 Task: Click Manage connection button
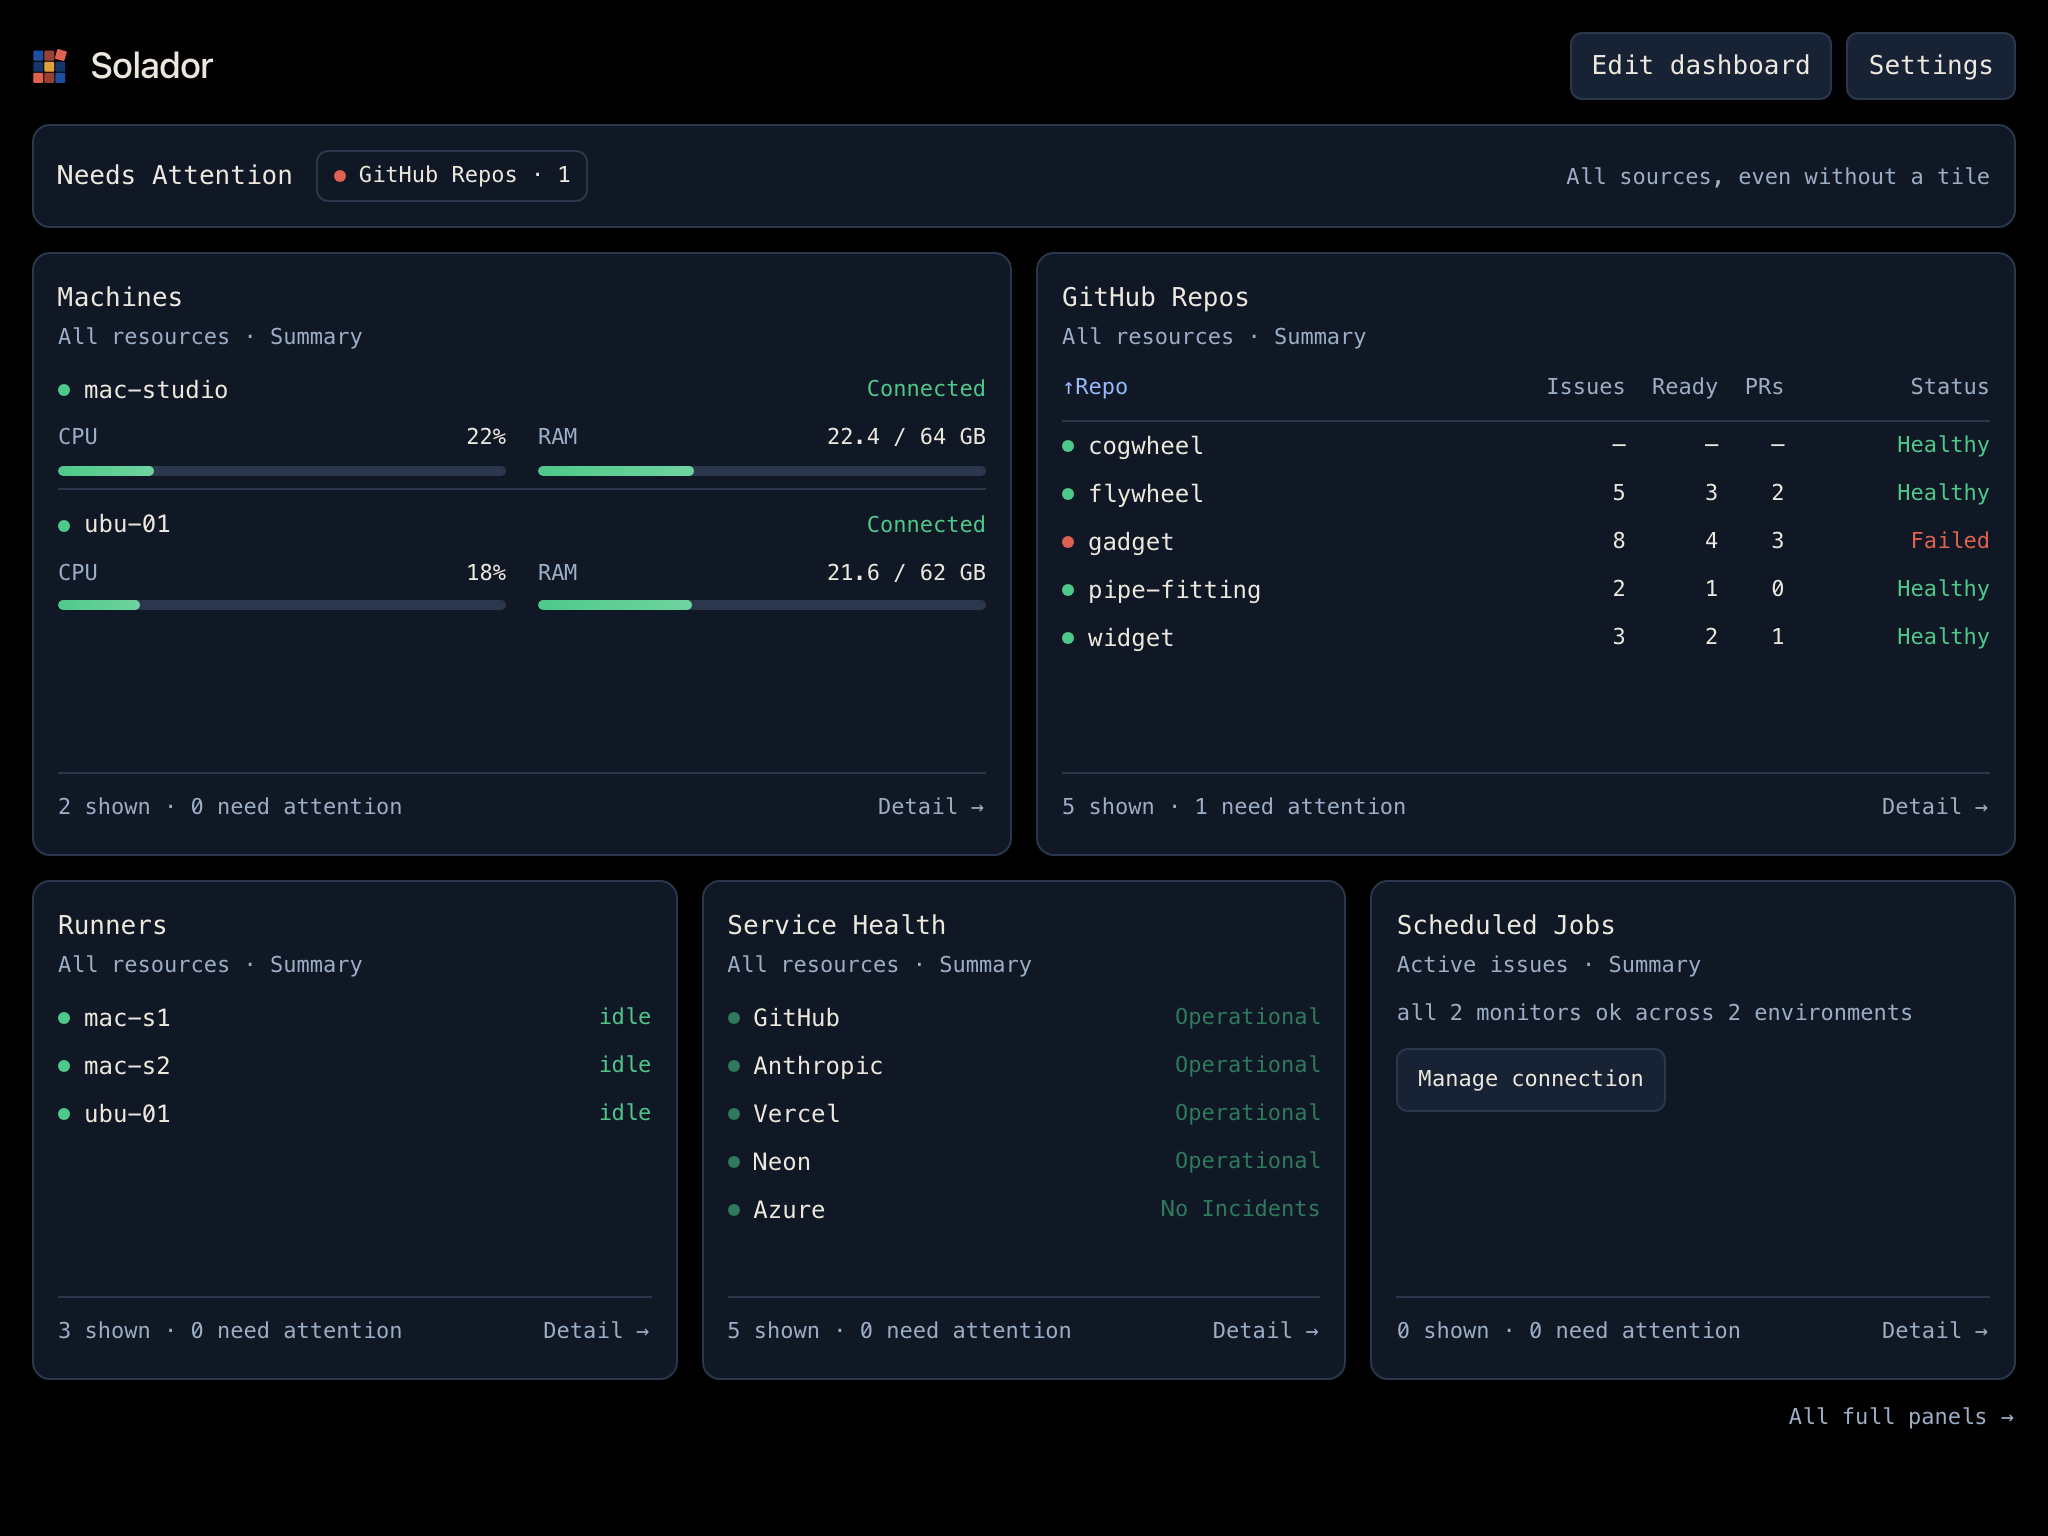[1530, 1079]
